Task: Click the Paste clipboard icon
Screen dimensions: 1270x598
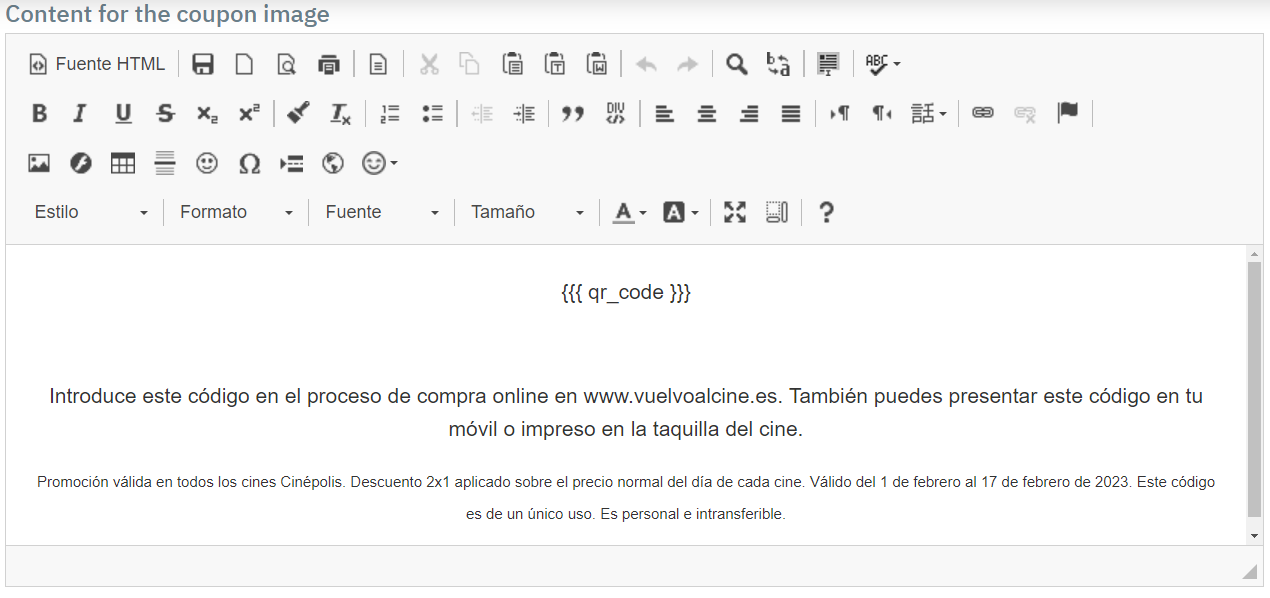Action: pyautogui.click(x=512, y=64)
